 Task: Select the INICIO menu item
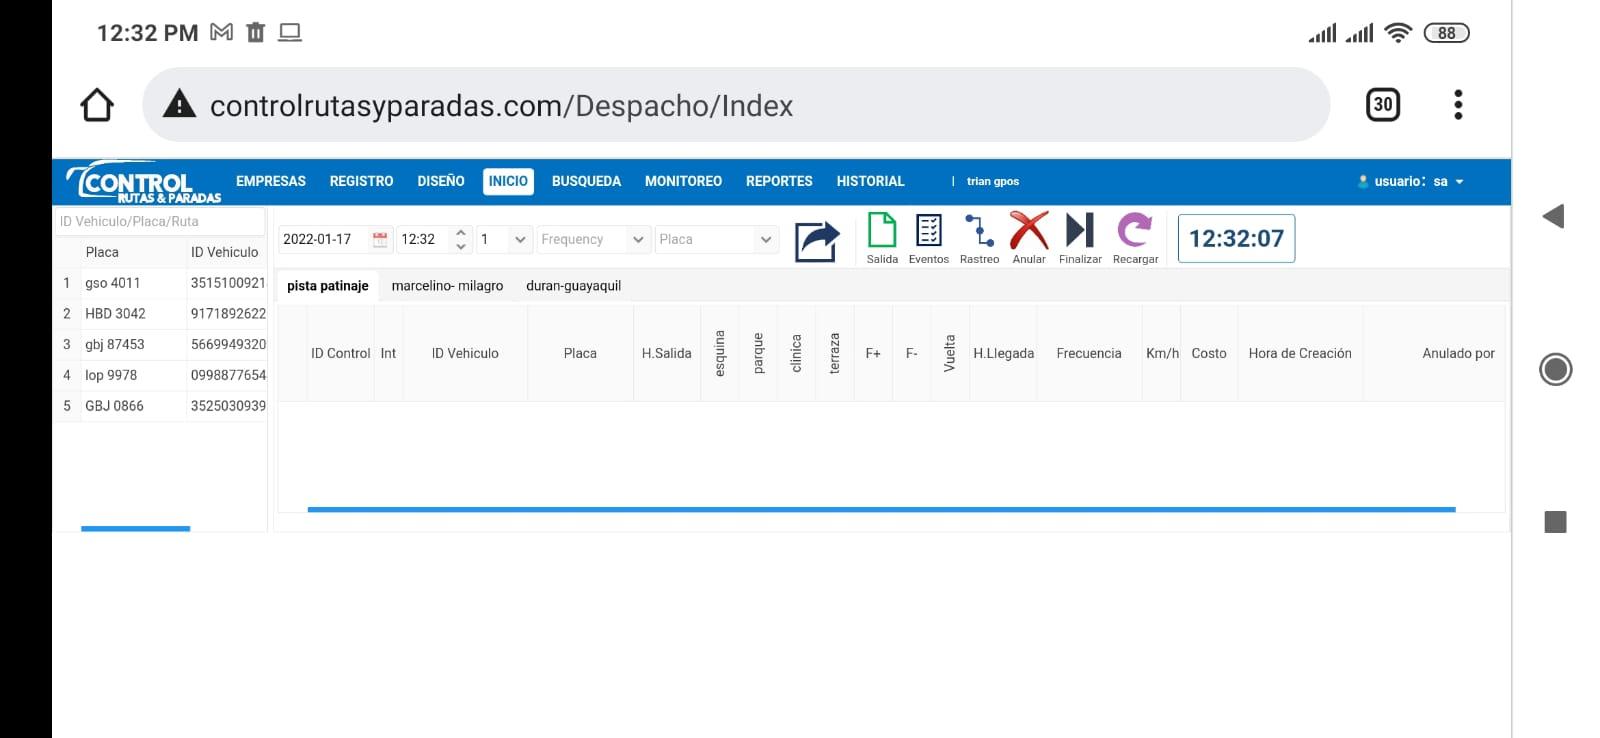point(508,181)
